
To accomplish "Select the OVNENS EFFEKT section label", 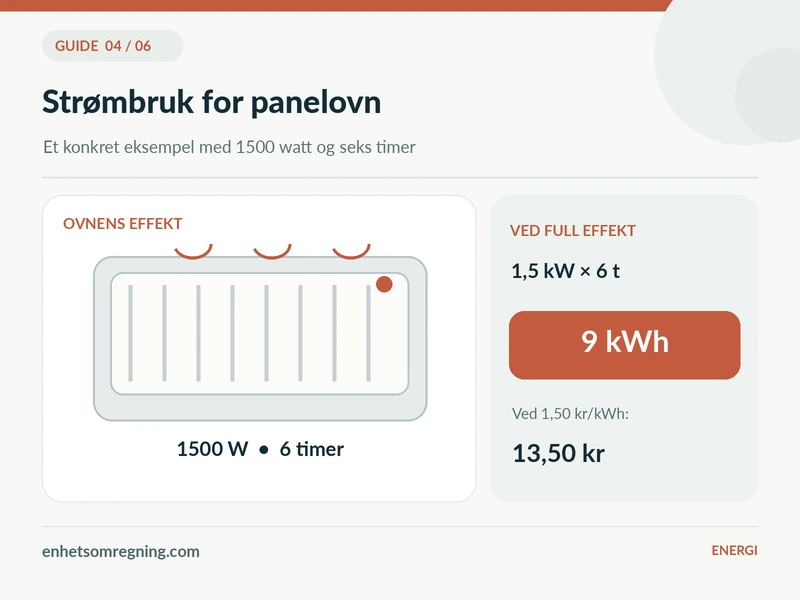I will point(122,224).
